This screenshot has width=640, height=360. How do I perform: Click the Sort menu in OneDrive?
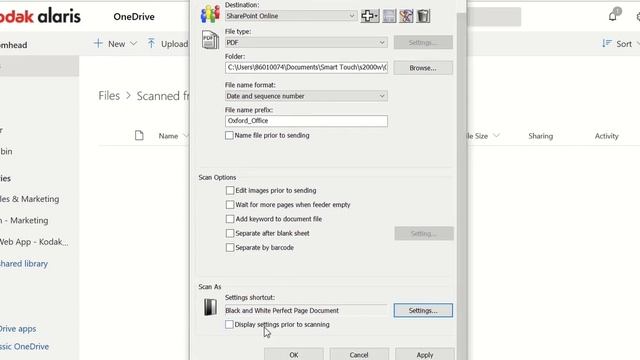point(620,43)
